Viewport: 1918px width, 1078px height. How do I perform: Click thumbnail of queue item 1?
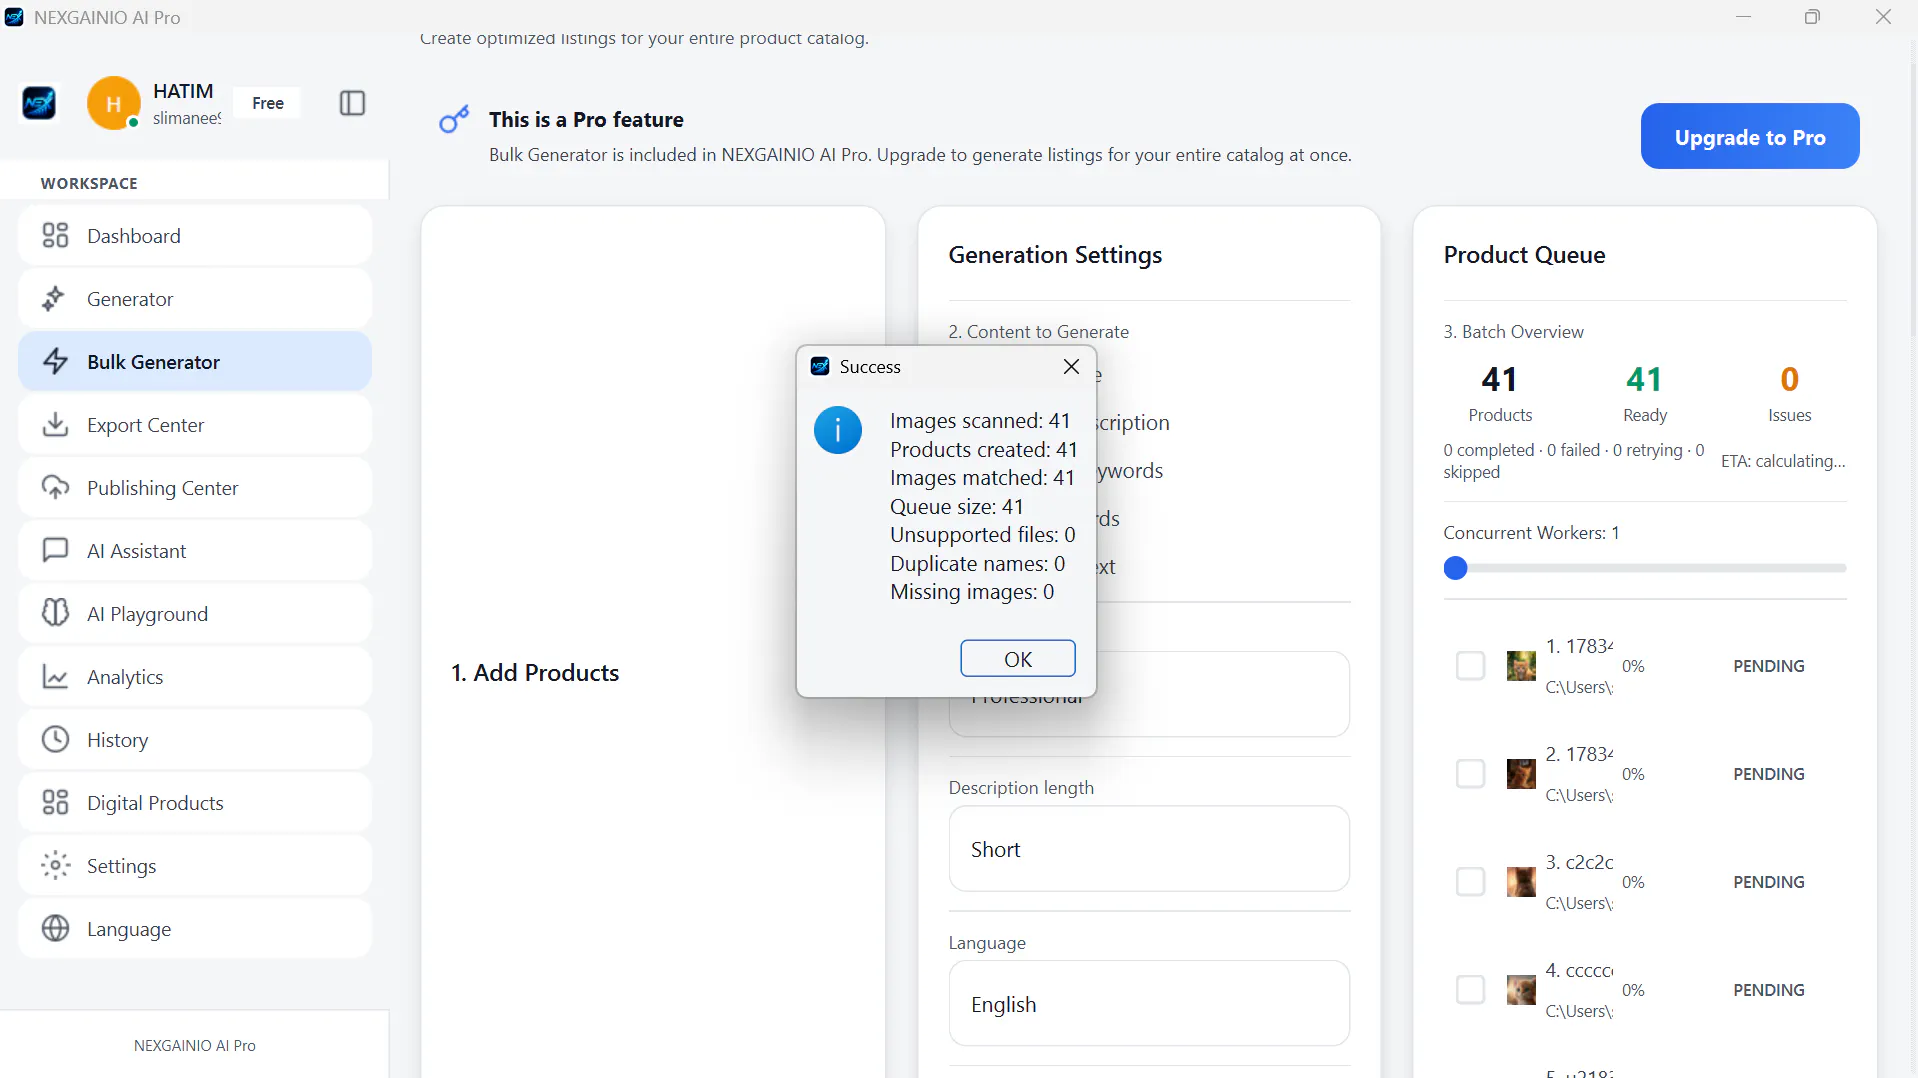coord(1521,666)
